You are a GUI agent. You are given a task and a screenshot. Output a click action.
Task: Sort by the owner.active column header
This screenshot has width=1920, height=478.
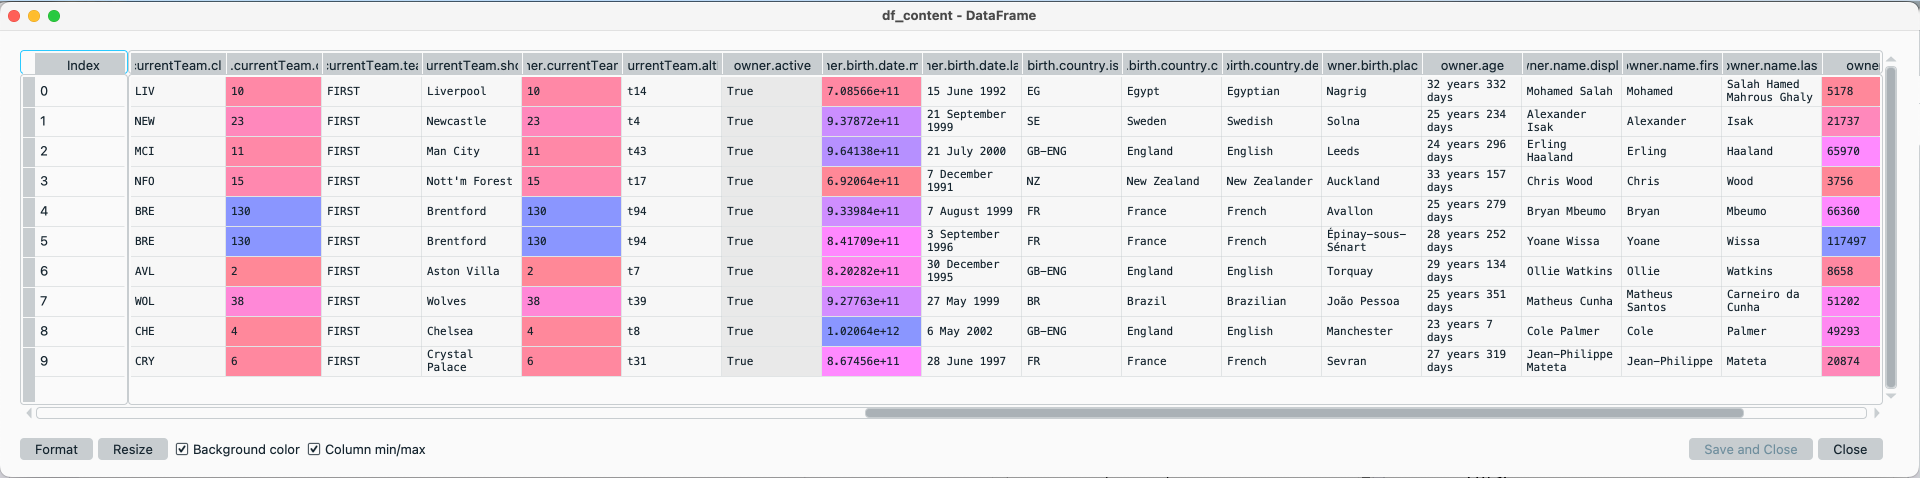(771, 65)
